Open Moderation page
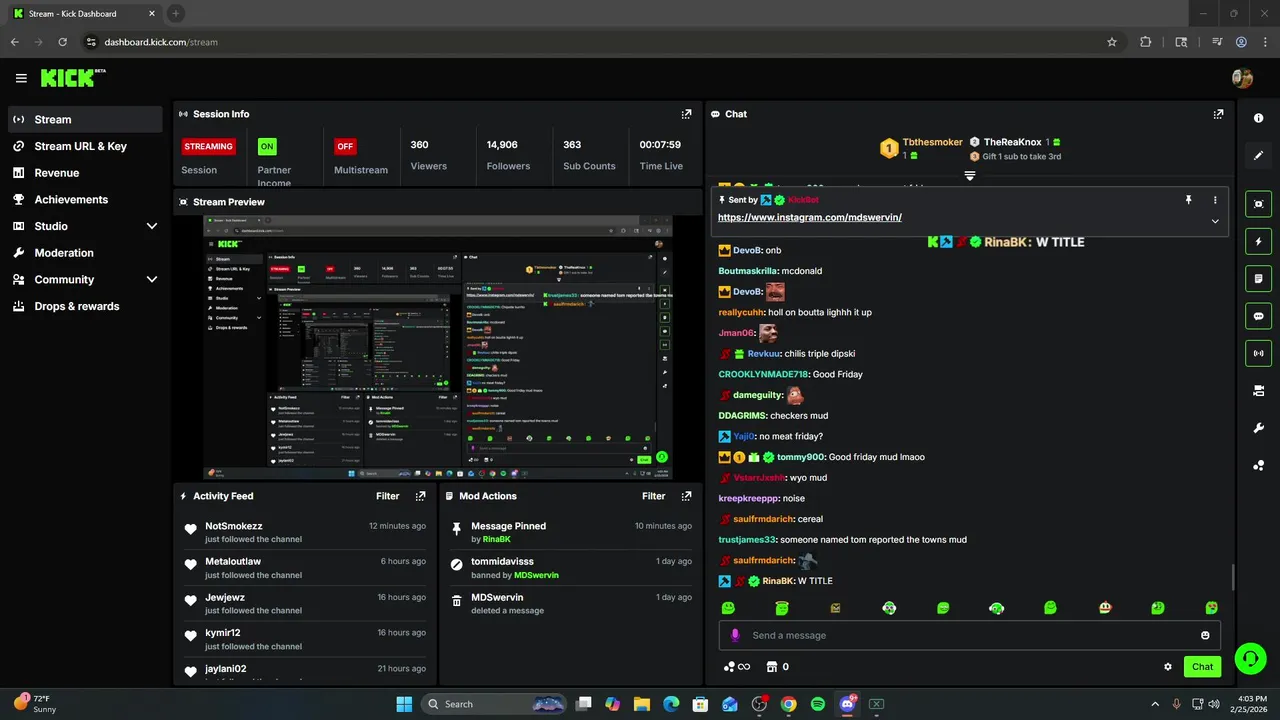This screenshot has width=1280, height=720. click(x=85, y=253)
